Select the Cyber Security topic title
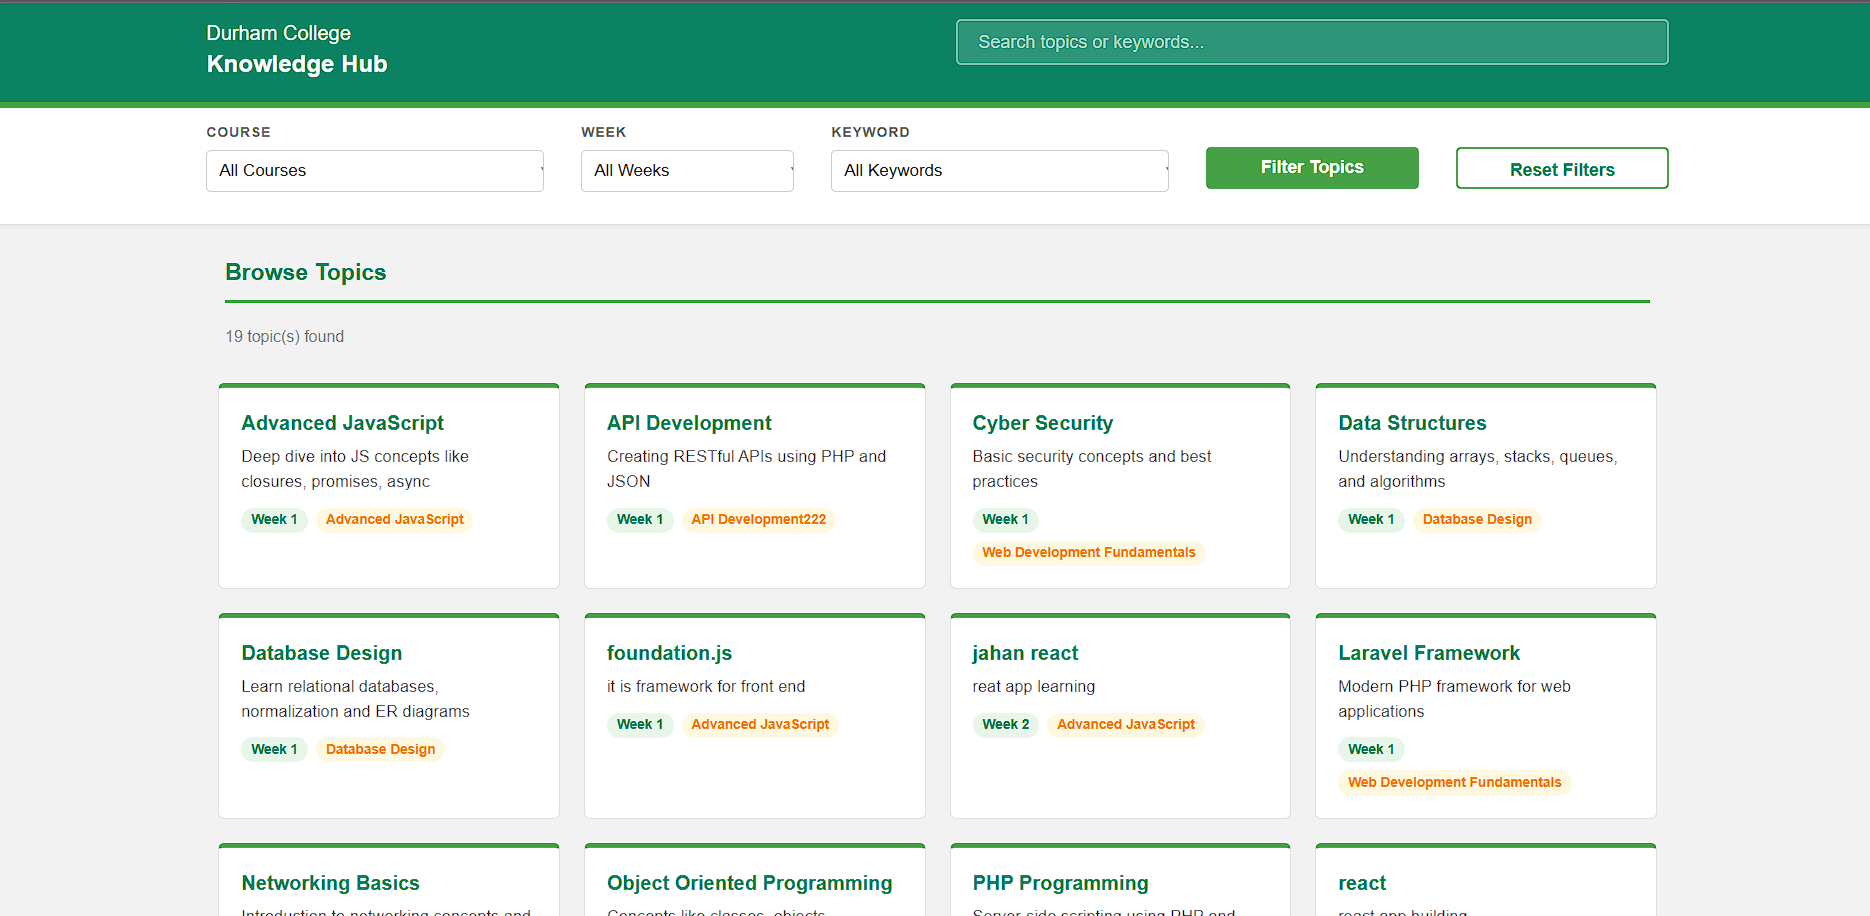This screenshot has width=1870, height=916. tap(1042, 423)
